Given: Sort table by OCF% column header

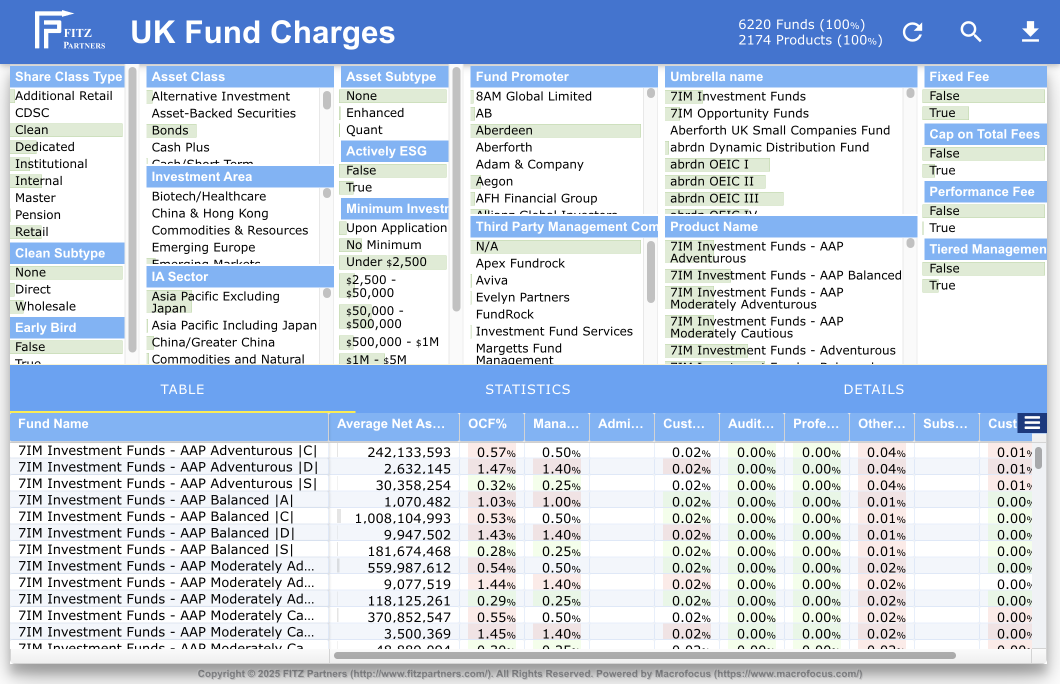Looking at the screenshot, I should coord(487,424).
